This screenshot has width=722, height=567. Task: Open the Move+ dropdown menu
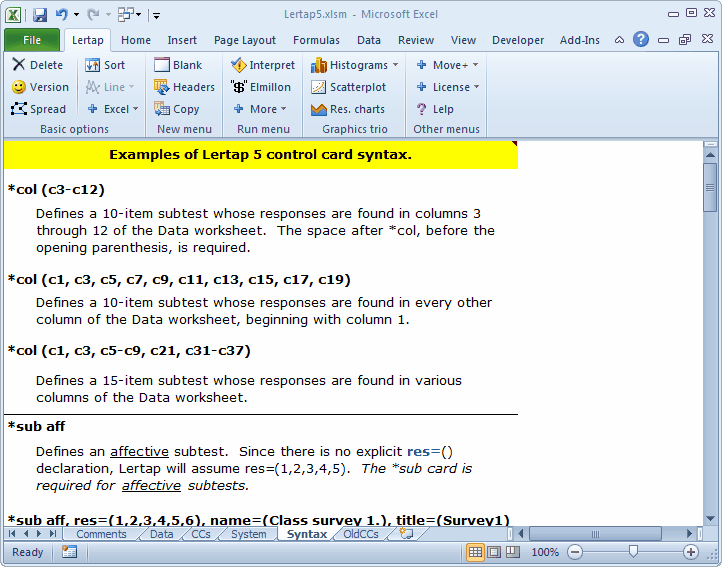click(476, 65)
